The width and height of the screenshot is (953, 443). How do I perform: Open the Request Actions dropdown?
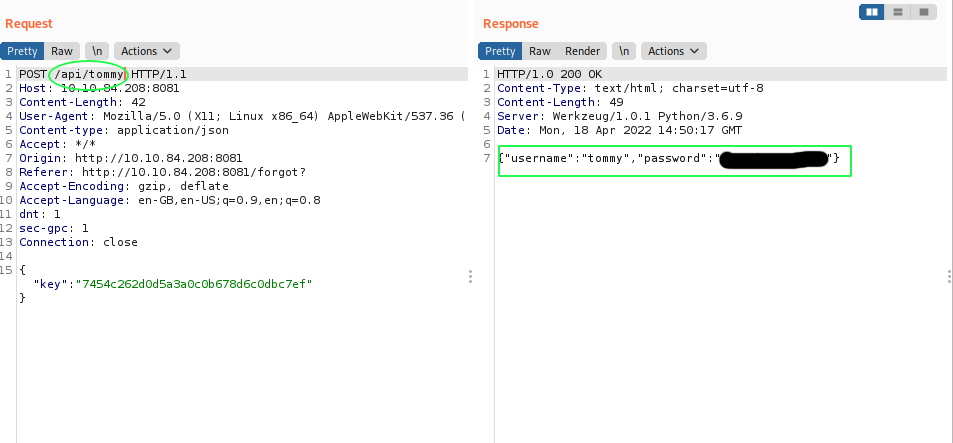point(146,51)
